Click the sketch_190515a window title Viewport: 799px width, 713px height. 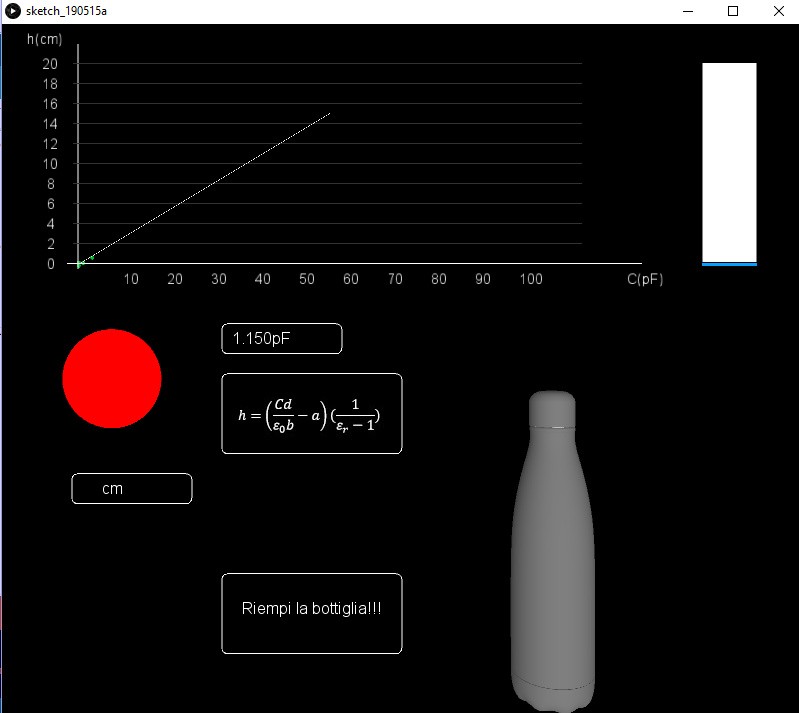point(66,11)
